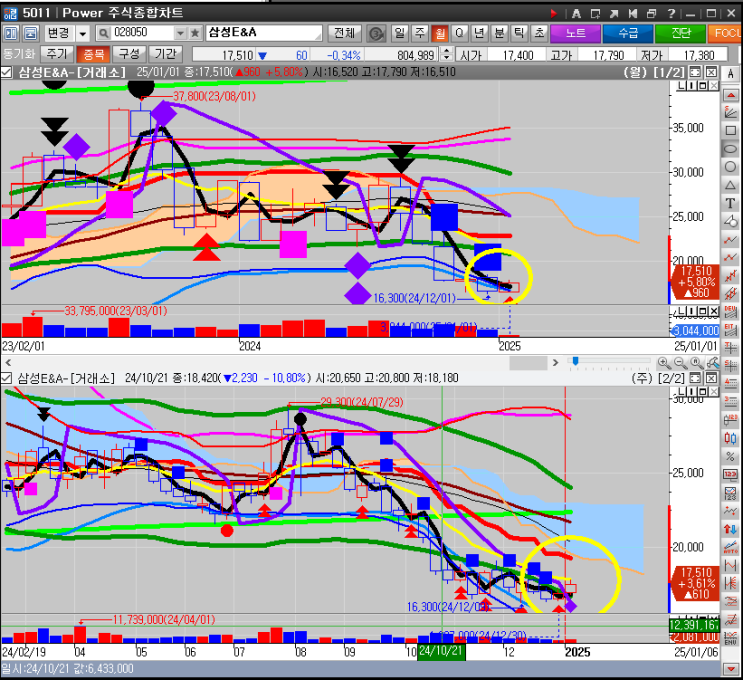This screenshot has height=680, width=743.
Task: Expand sidebar down with red down arrow
Action: pyautogui.click(x=730, y=668)
